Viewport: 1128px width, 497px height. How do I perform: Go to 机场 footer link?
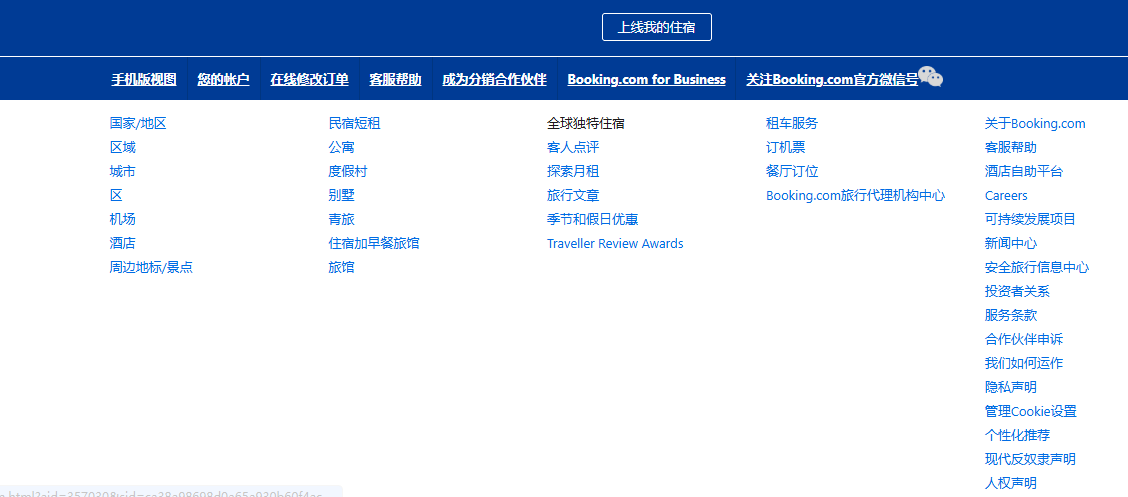(123, 220)
